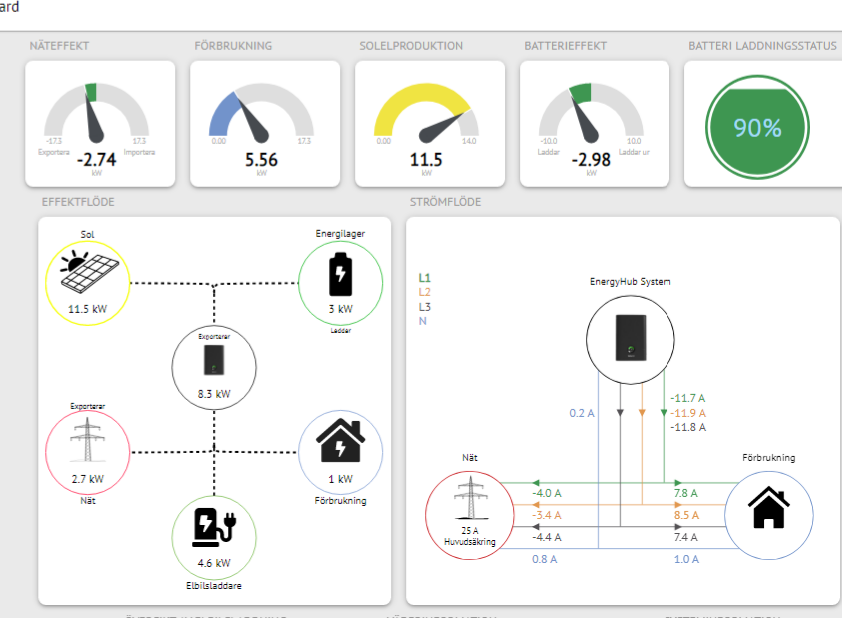Image resolution: width=842 pixels, height=618 pixels.
Task: Click the L2 phase legend label
Action: [x=425, y=291]
